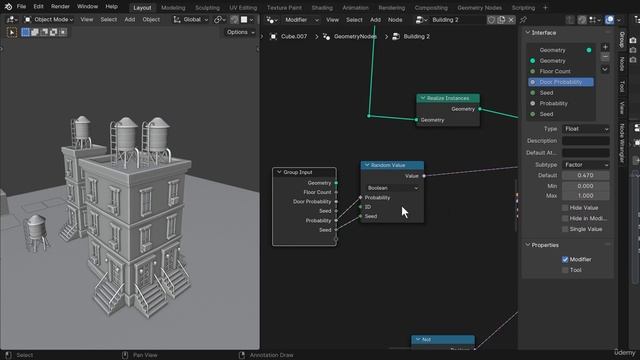Image resolution: width=640 pixels, height=360 pixels.
Task: Click the Default Attribute input field
Action: point(586,153)
